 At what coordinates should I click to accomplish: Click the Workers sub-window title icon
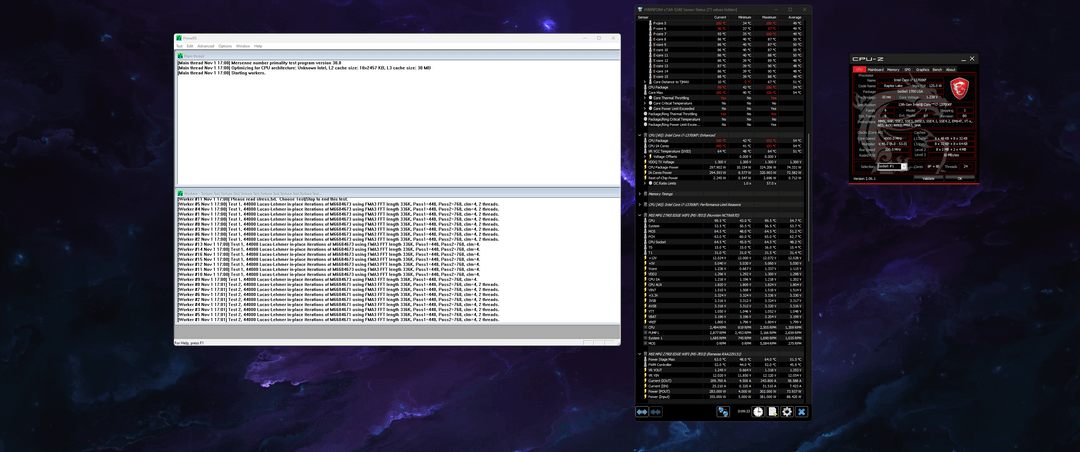click(180, 193)
